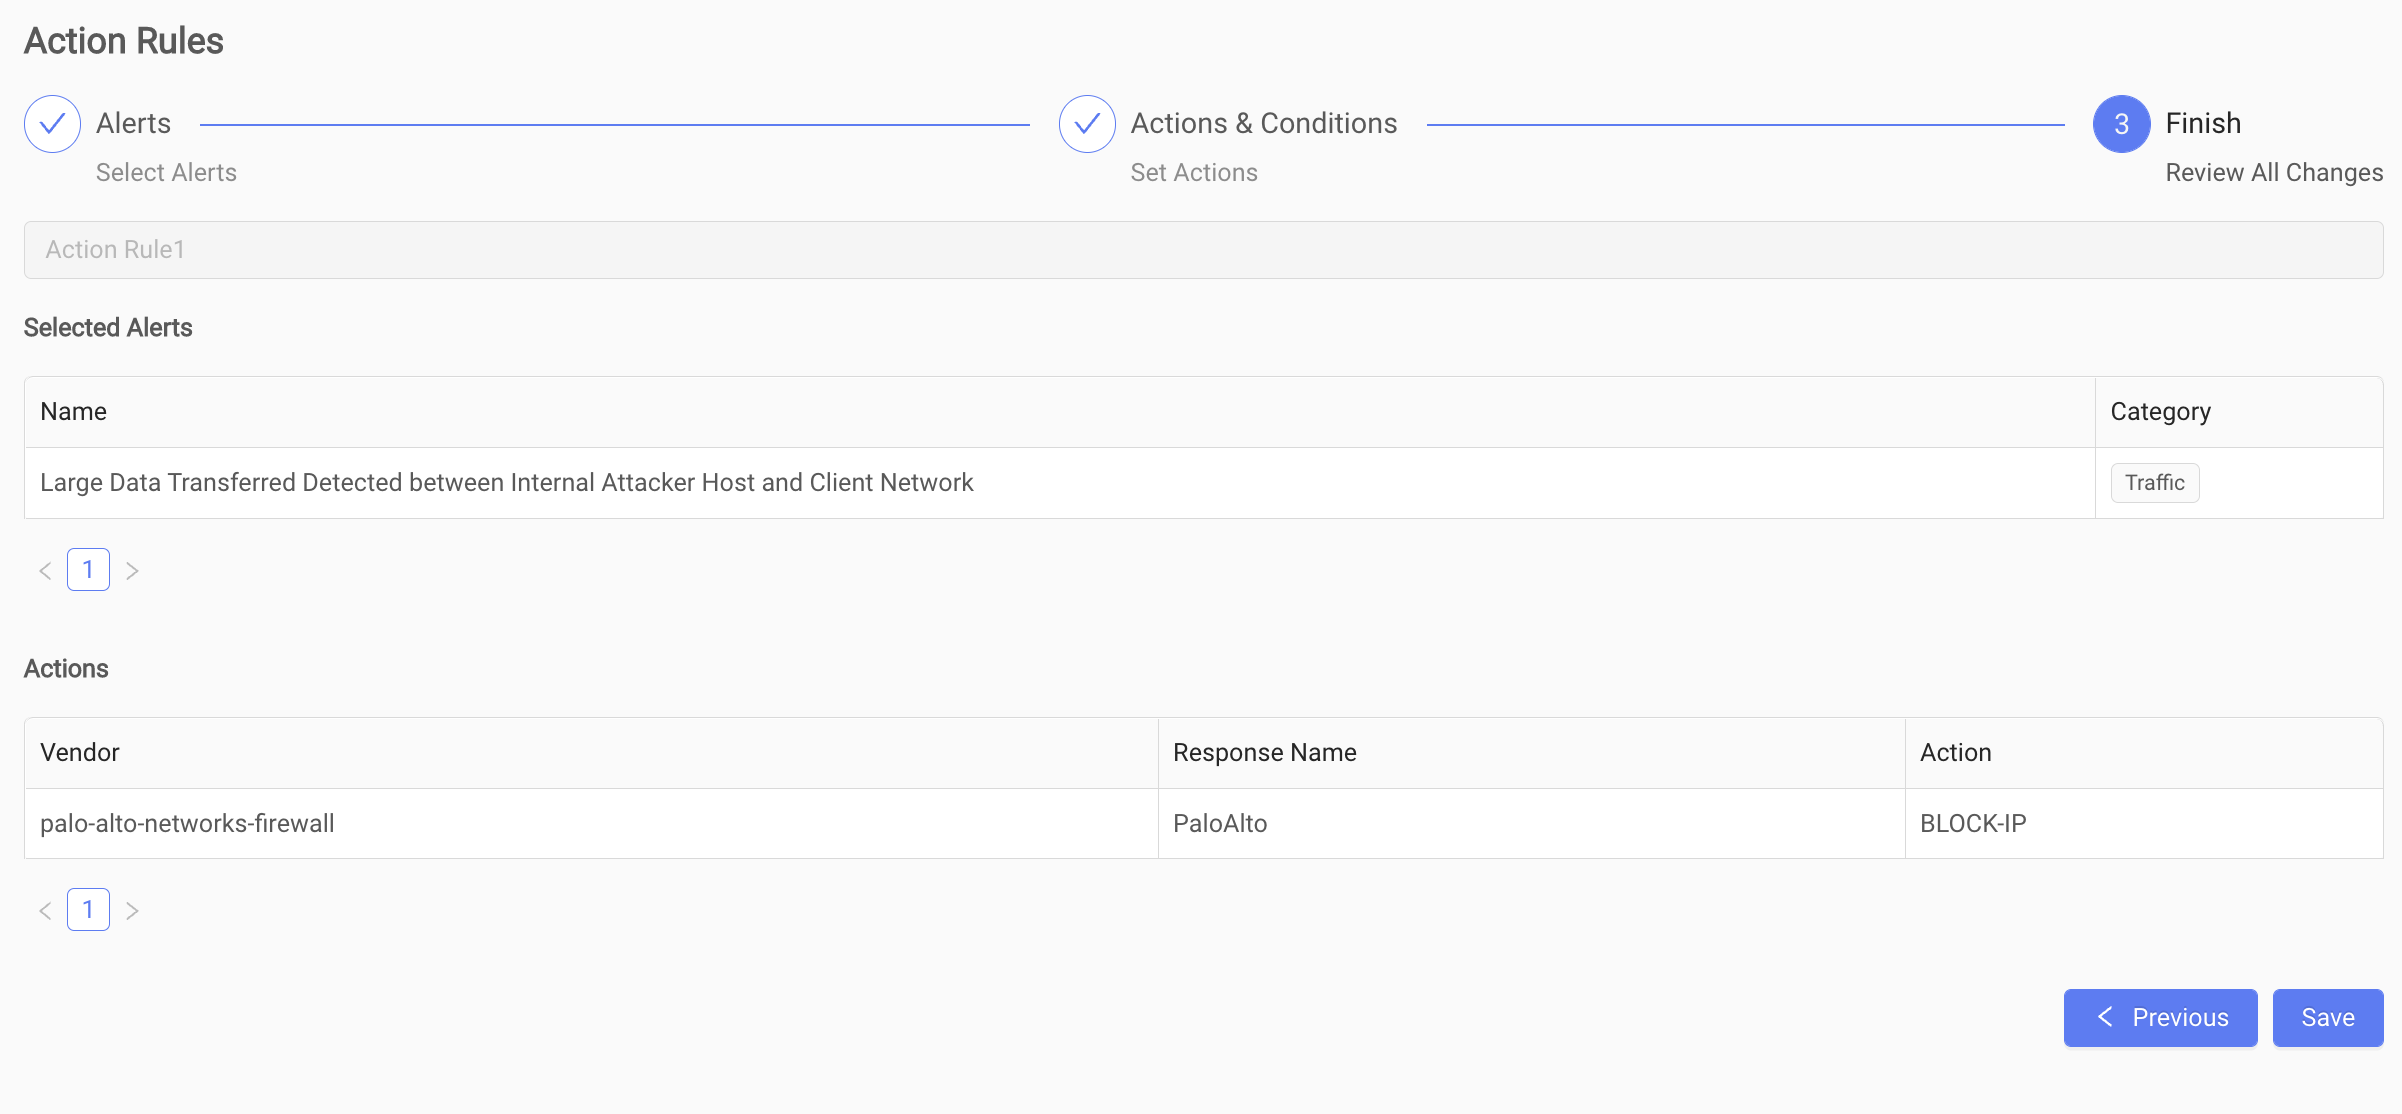Image resolution: width=2402 pixels, height=1114 pixels.
Task: Click the Selected Alerts section heading
Action: pos(108,328)
